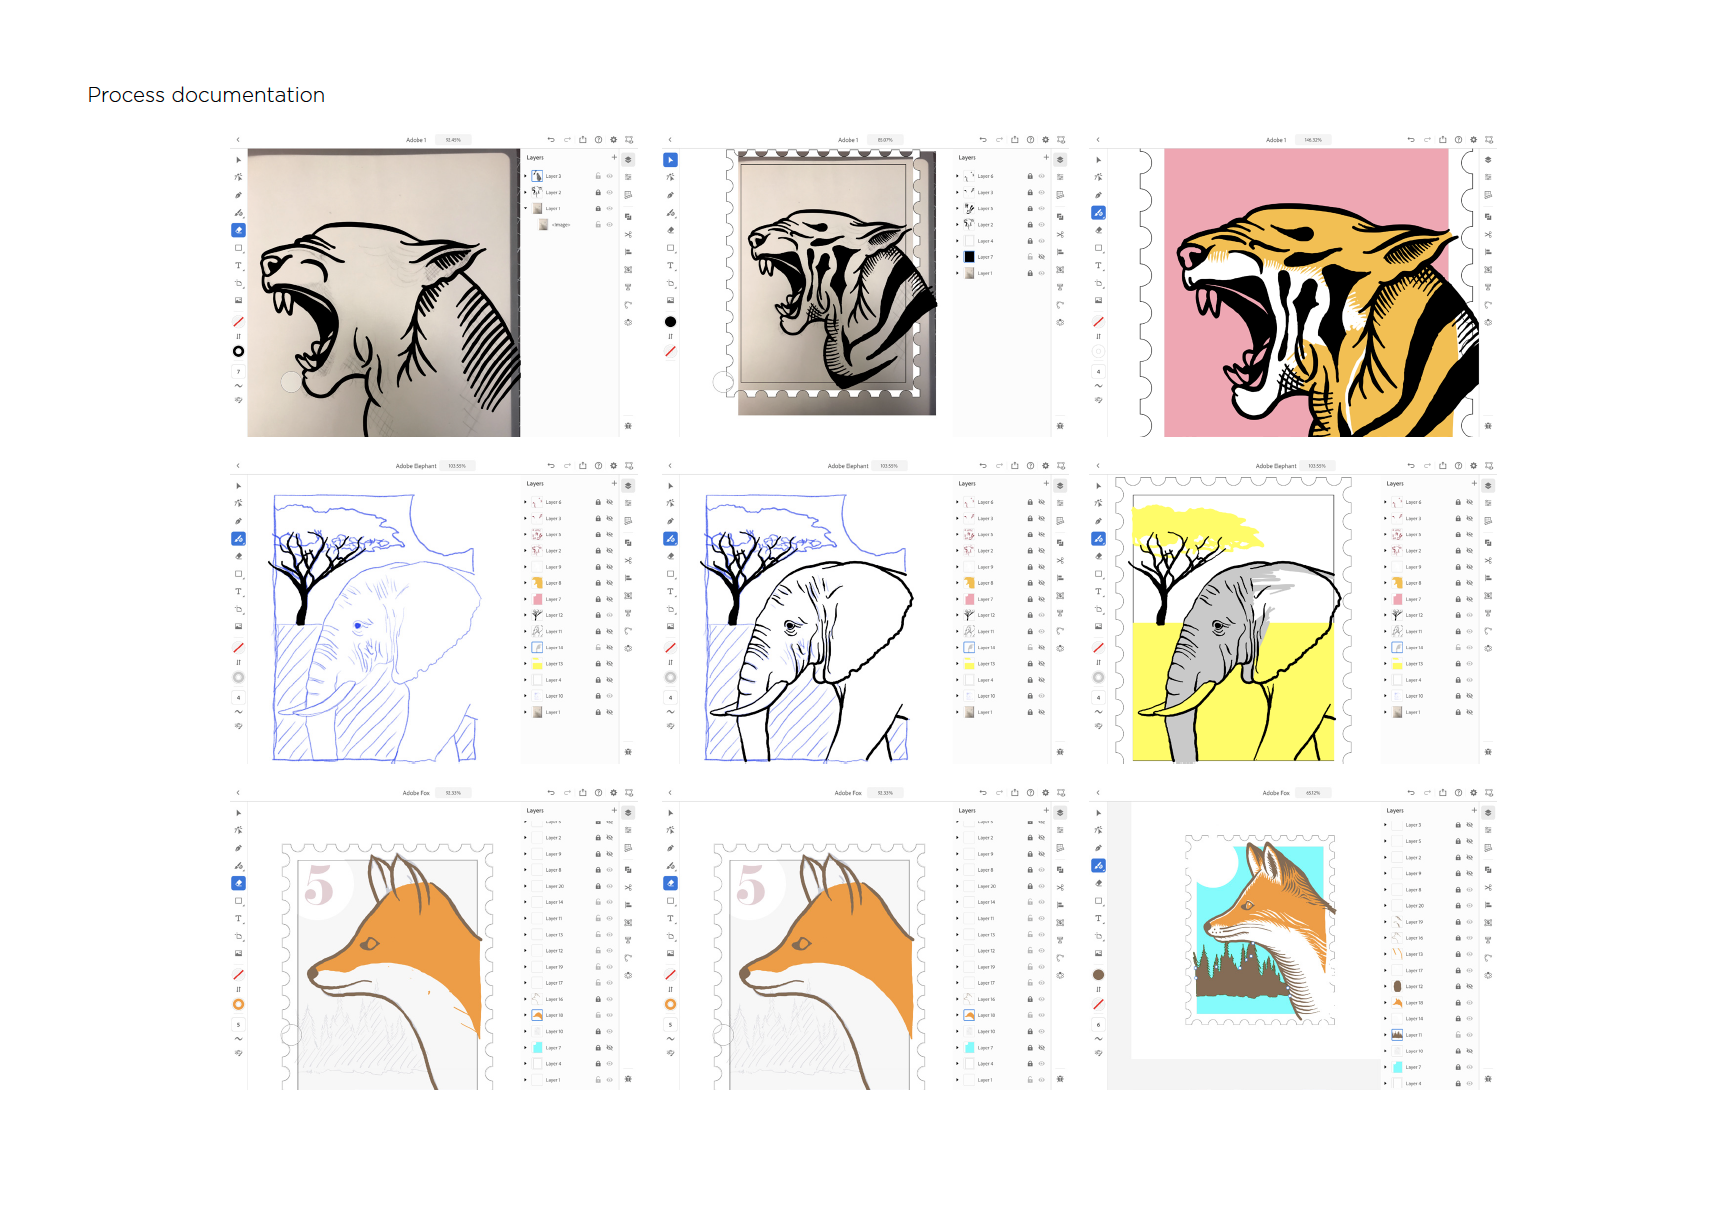Click Undo arrow in the pink tiger screenshot
1726x1219 pixels.
coord(1411,140)
